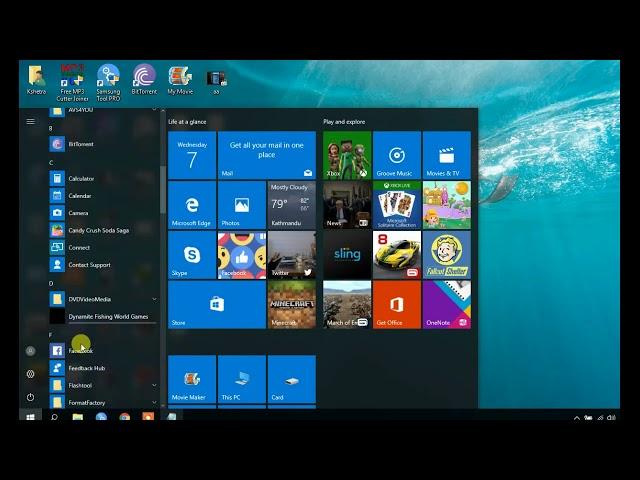Launch the Movie Maker tile
This screenshot has height=480, width=640.
192,379
